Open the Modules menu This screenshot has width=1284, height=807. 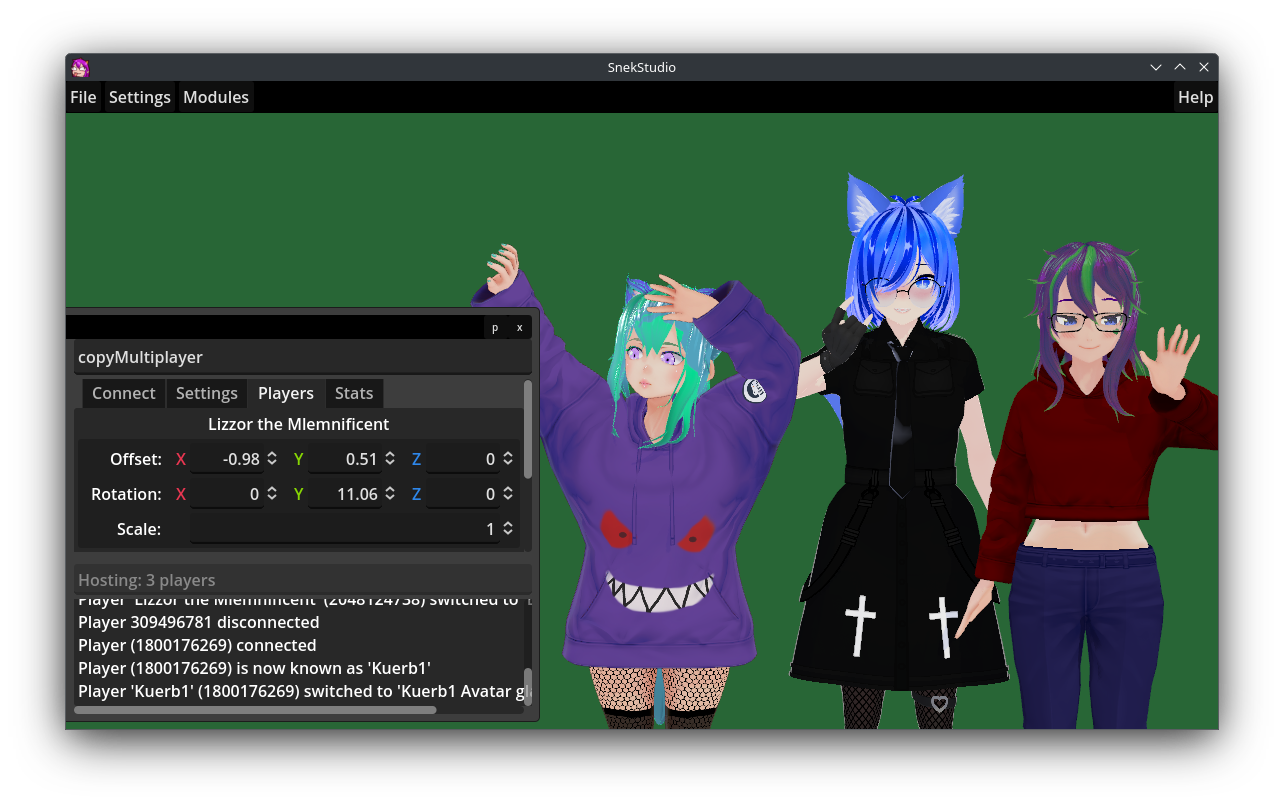point(216,97)
